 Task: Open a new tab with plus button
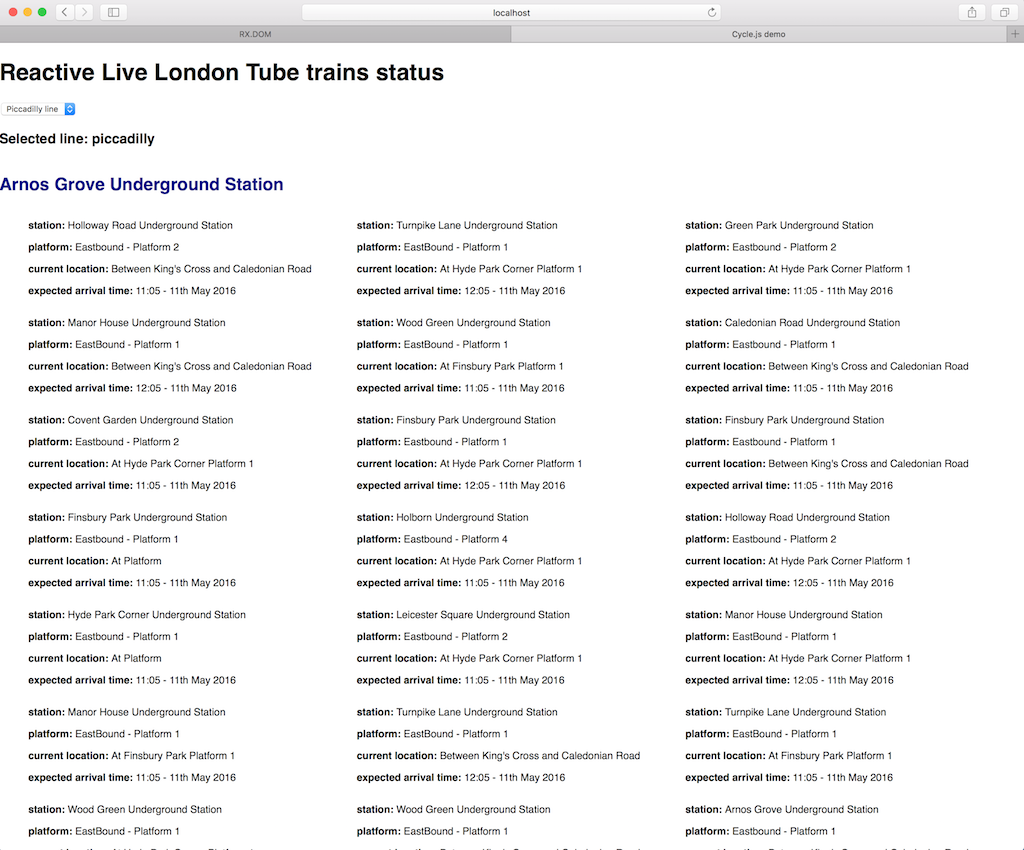tap(1015, 34)
